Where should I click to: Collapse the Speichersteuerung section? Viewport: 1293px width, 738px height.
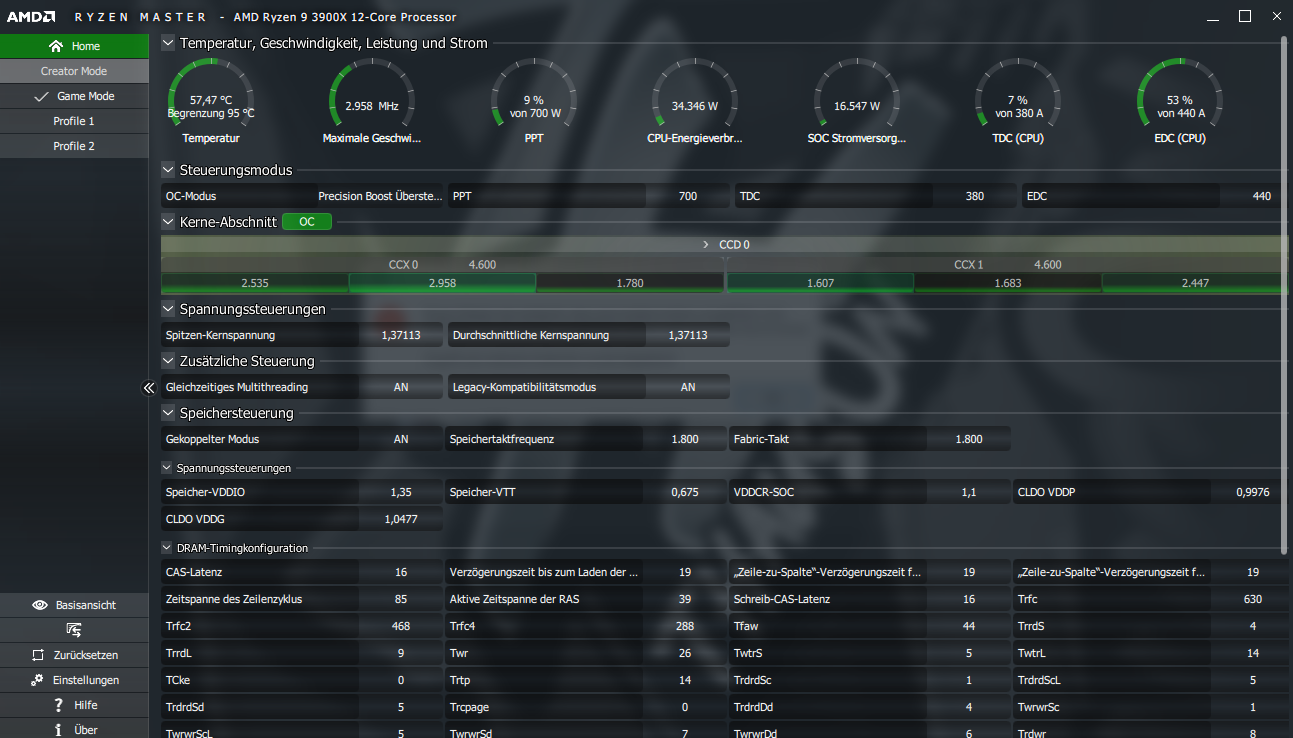[168, 413]
